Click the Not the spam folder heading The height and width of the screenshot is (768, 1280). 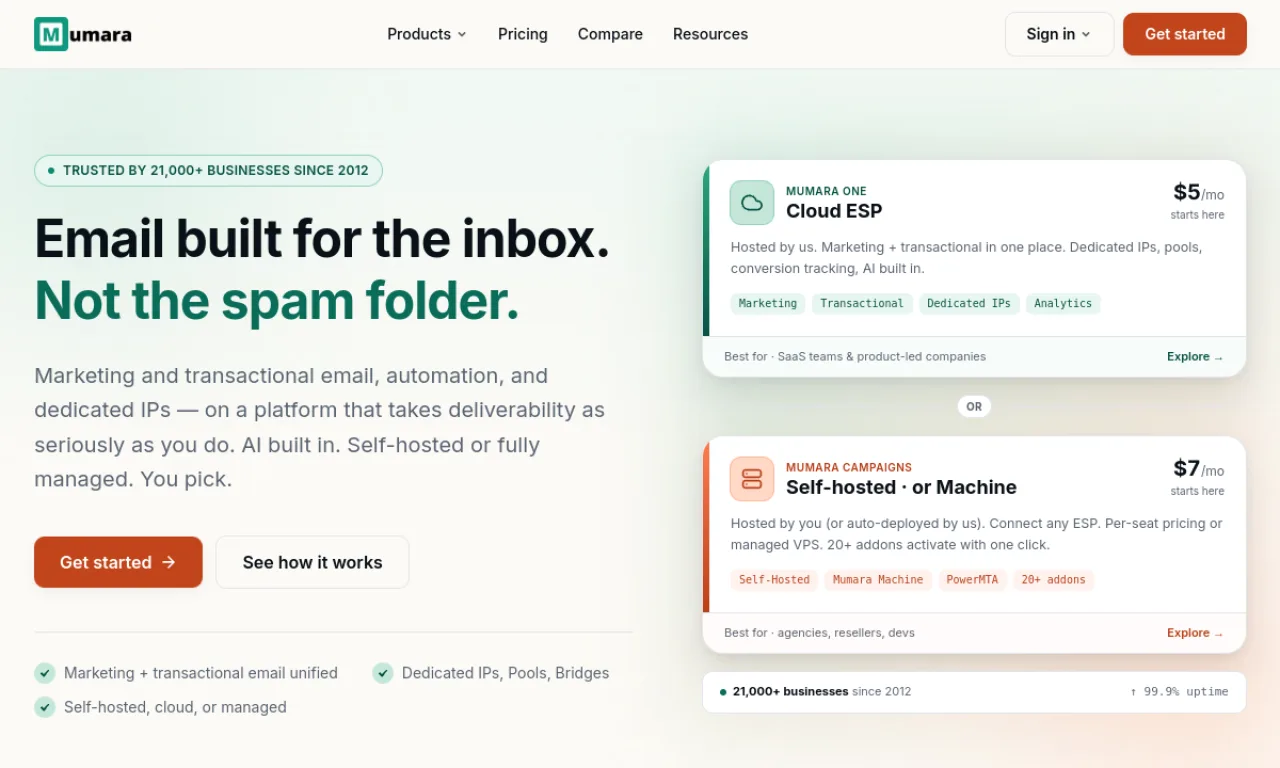coord(277,301)
